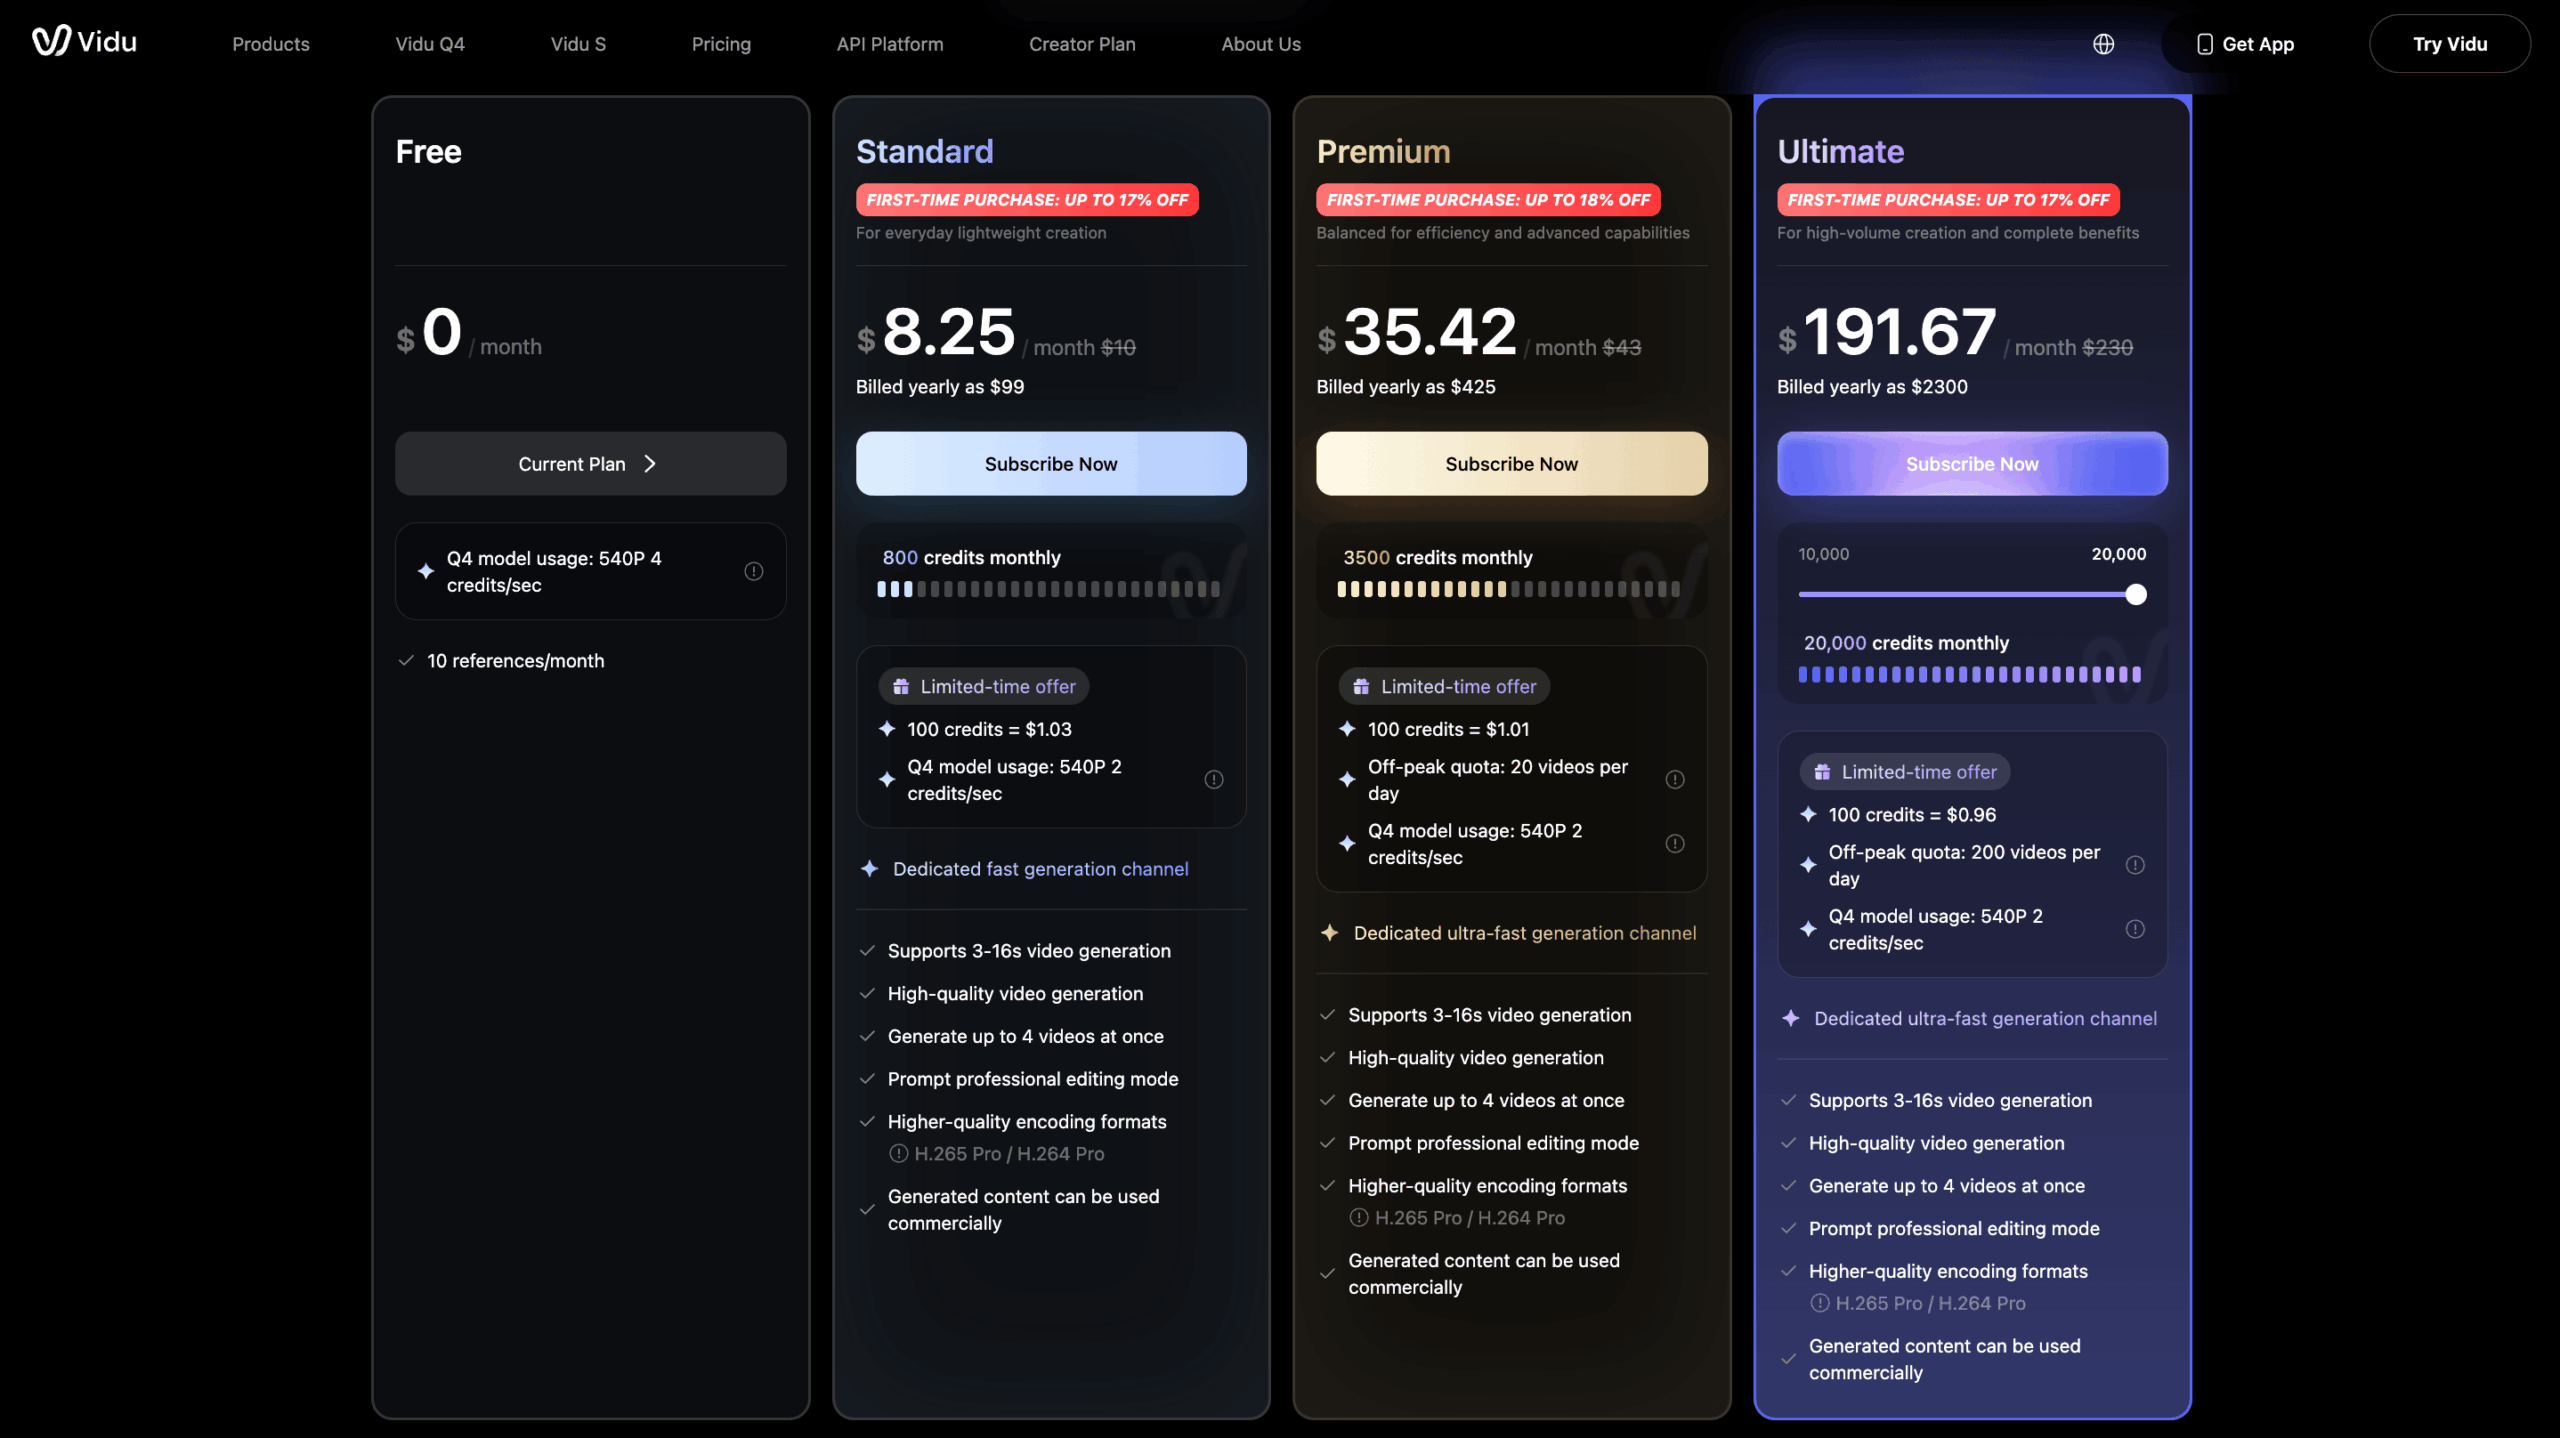Click the Standard Limited-time offer tag
This screenshot has width=2560, height=1438.
[984, 687]
